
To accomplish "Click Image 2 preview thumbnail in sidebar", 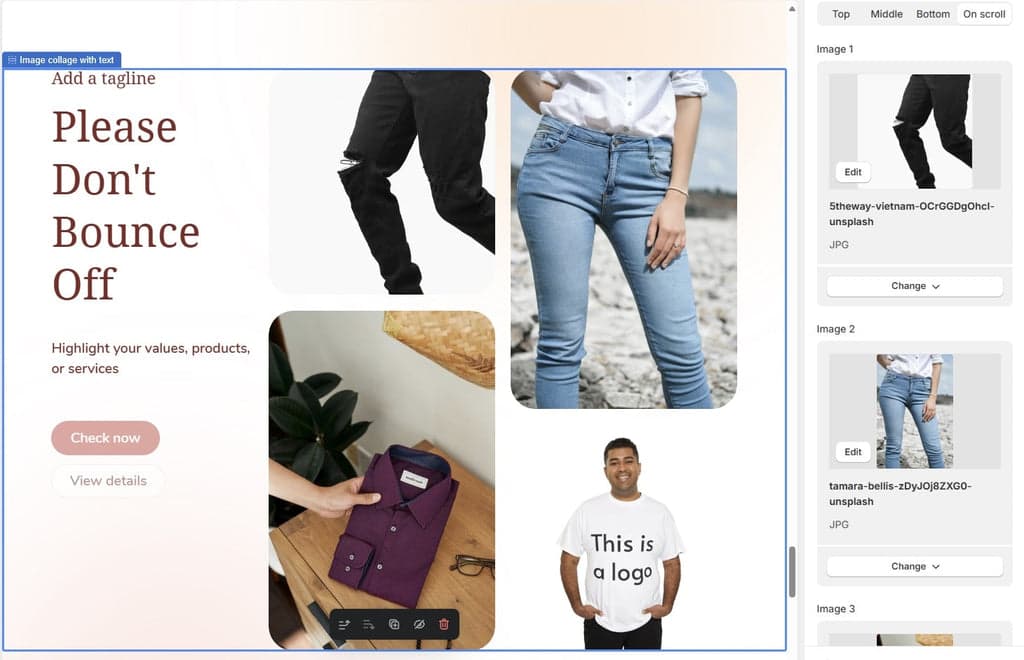I will pos(914,411).
